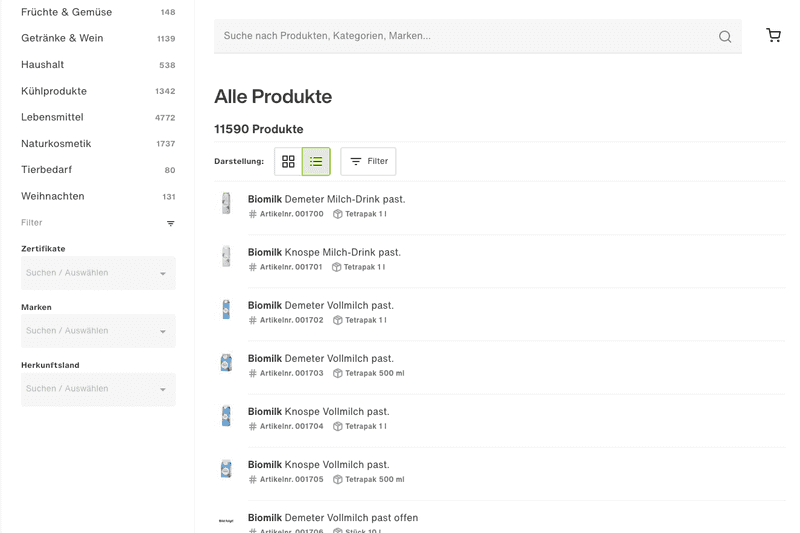The width and height of the screenshot is (800, 533).
Task: Open Biomilk Knospe Vollmilch past. 001704
Action: point(319,412)
